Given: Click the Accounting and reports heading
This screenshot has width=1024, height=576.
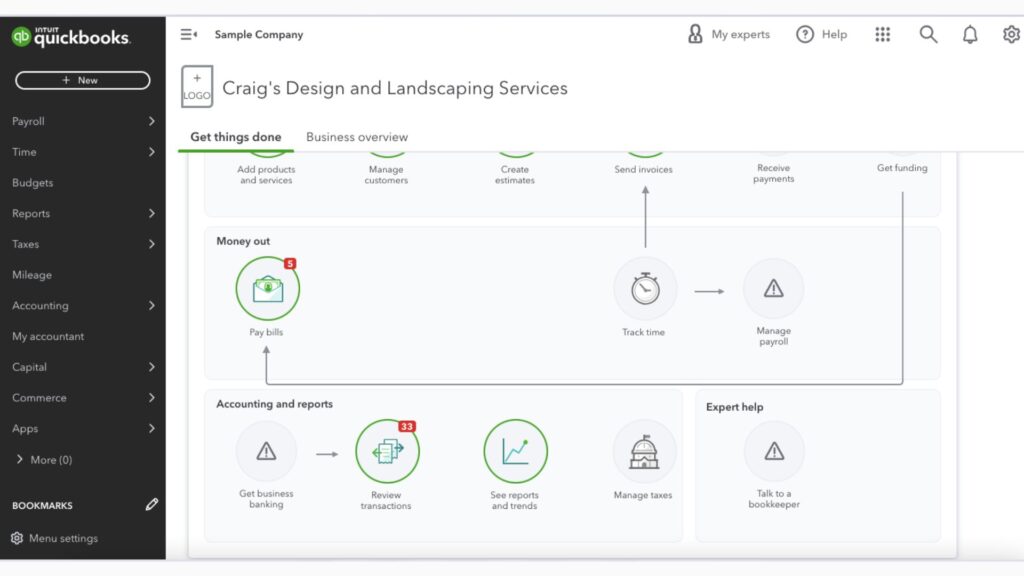Looking at the screenshot, I should click(274, 404).
